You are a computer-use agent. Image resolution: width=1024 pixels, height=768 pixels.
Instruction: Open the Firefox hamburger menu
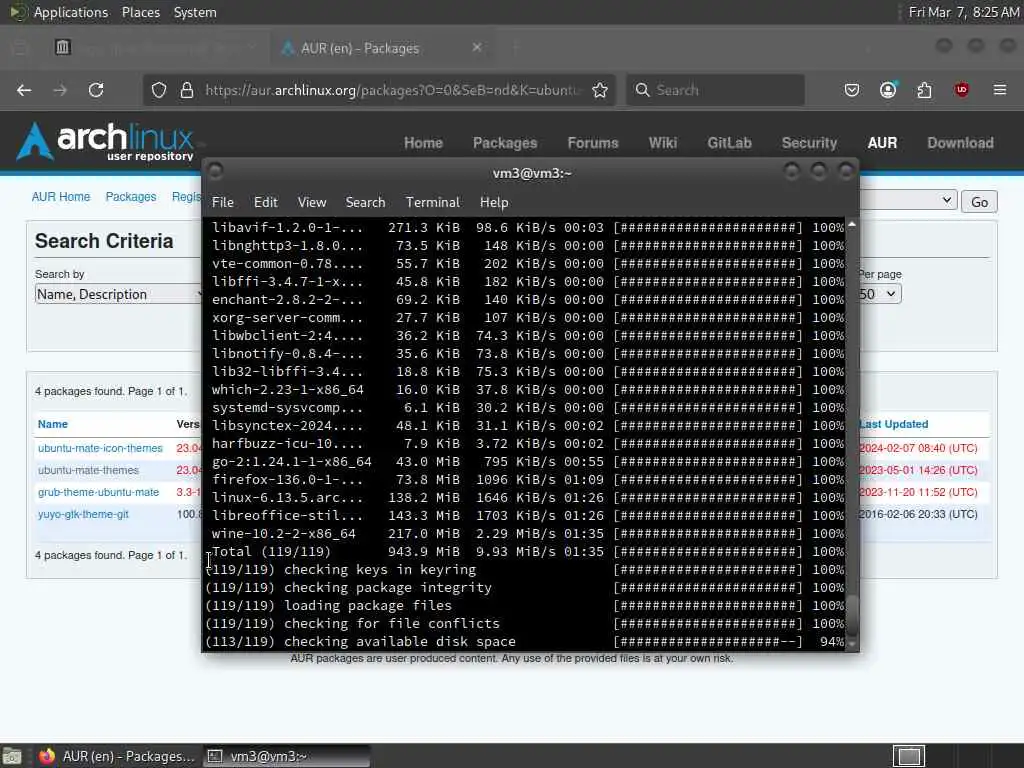click(x=1000, y=90)
